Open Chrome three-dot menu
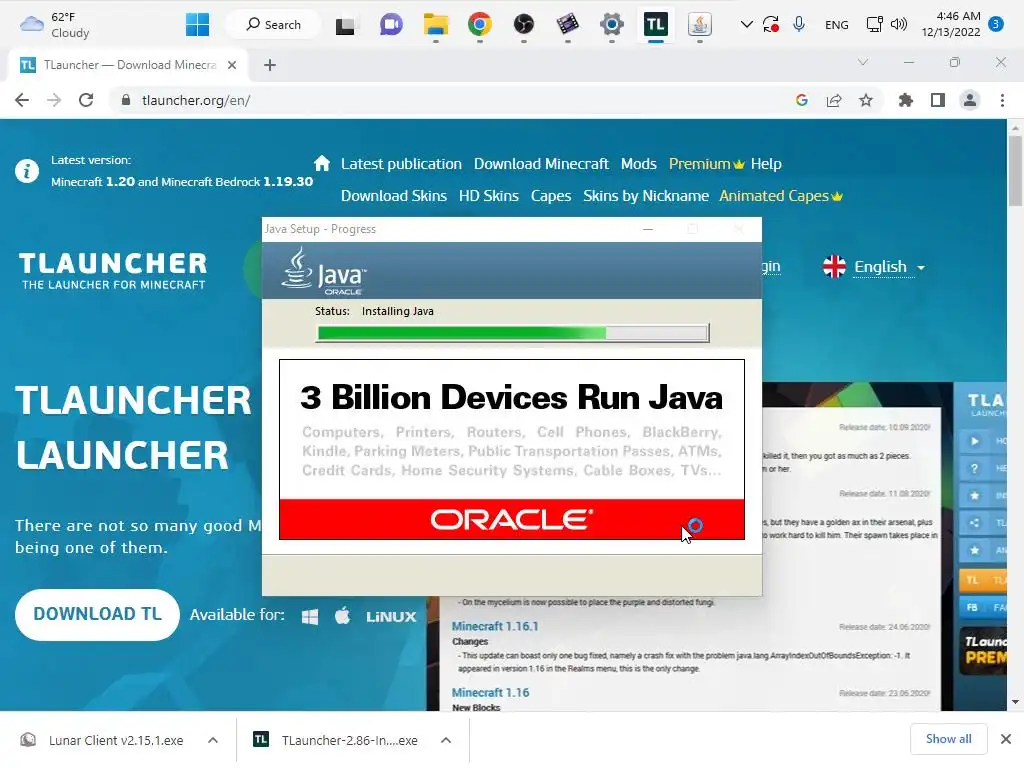1024x768 pixels. [x=1002, y=100]
